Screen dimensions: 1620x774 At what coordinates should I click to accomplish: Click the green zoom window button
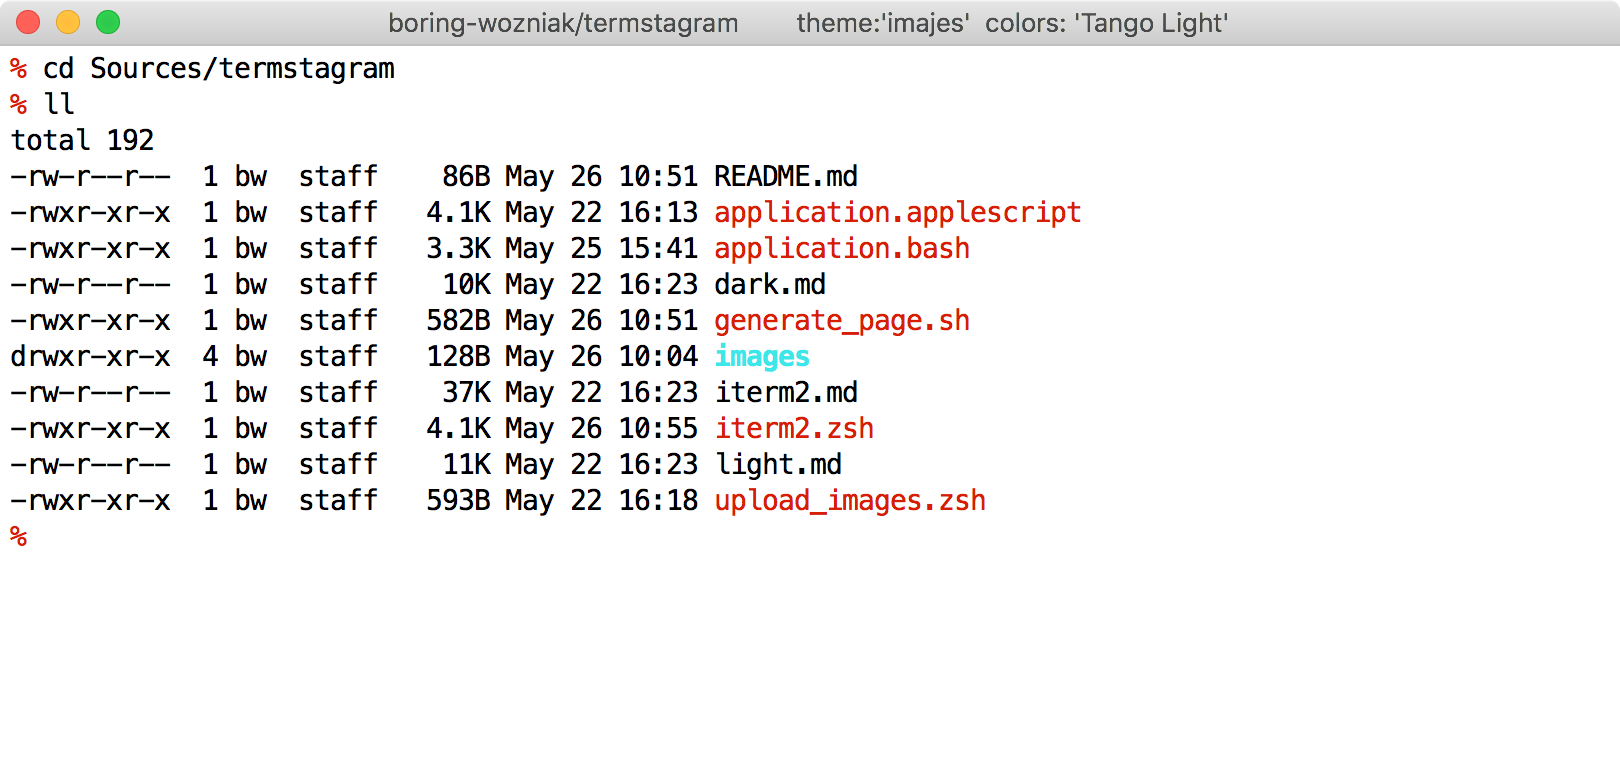108,22
